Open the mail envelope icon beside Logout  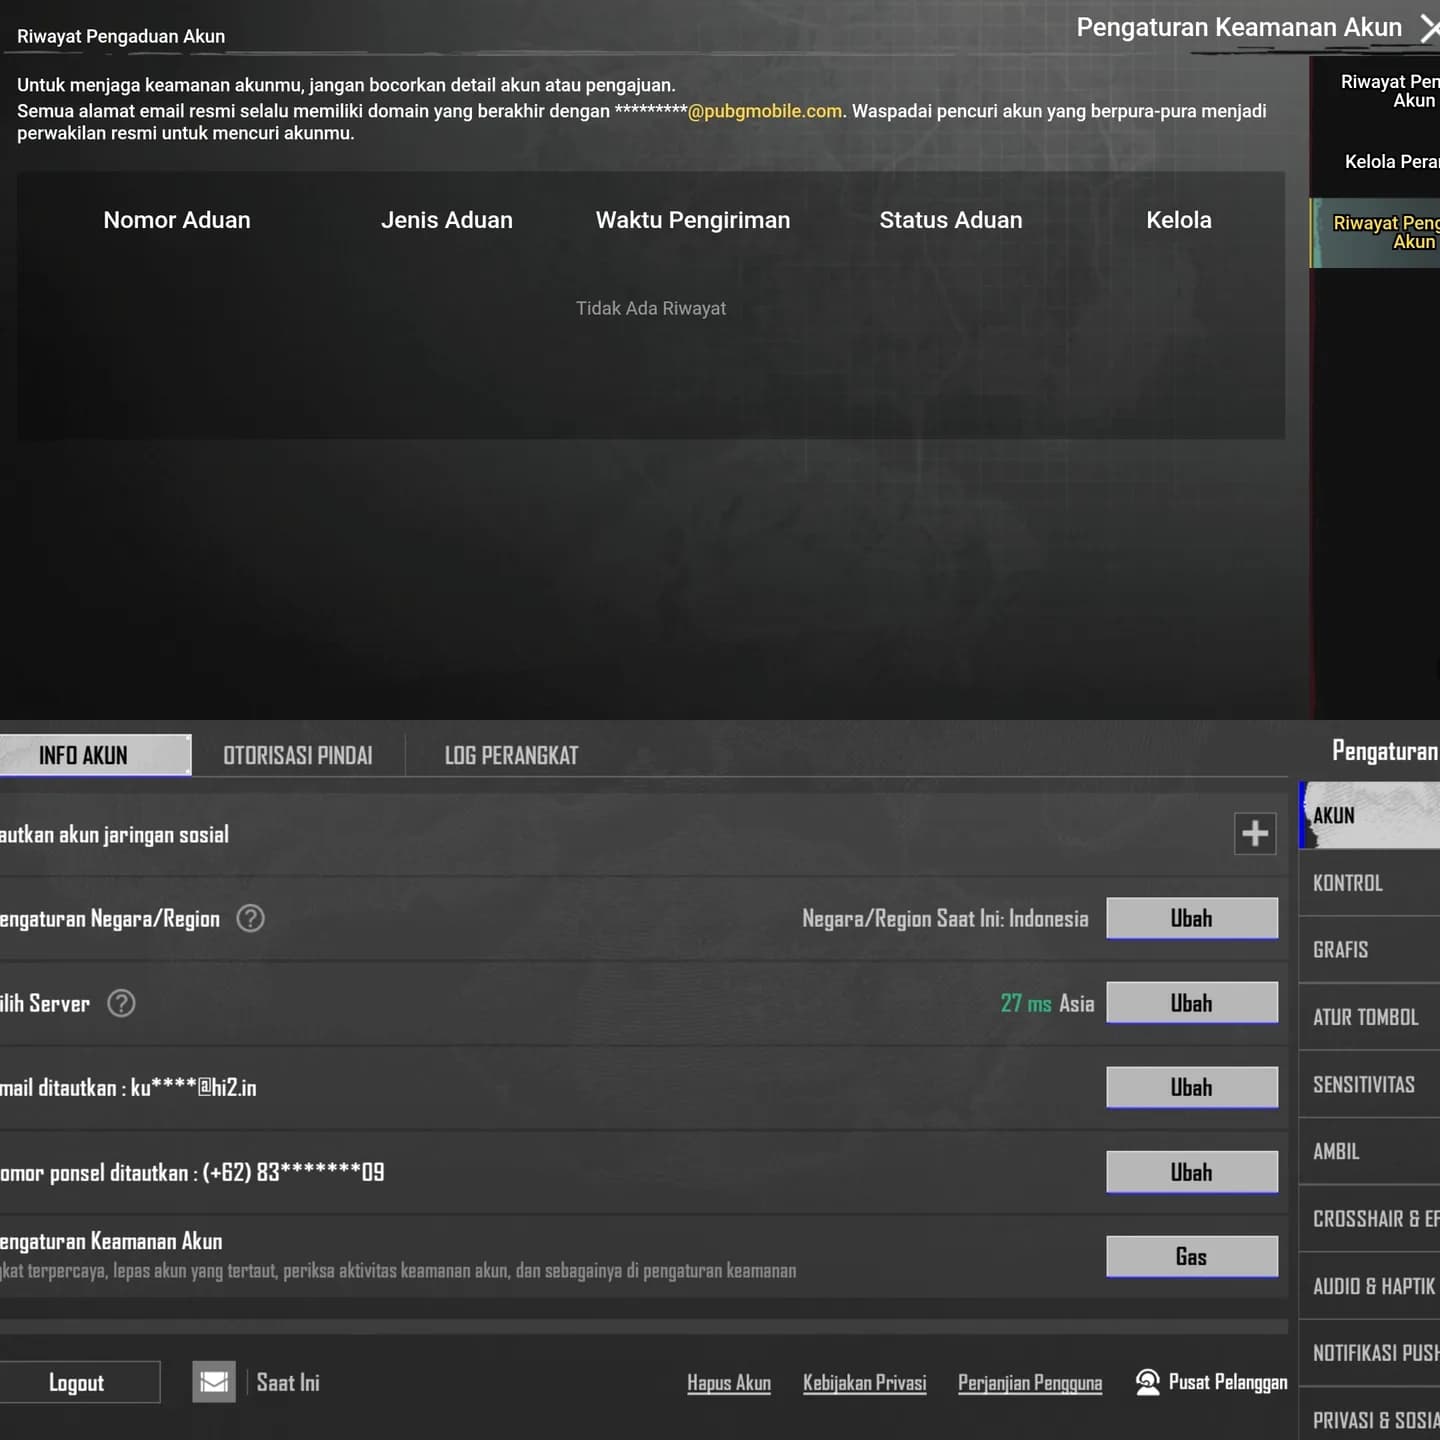point(214,1382)
